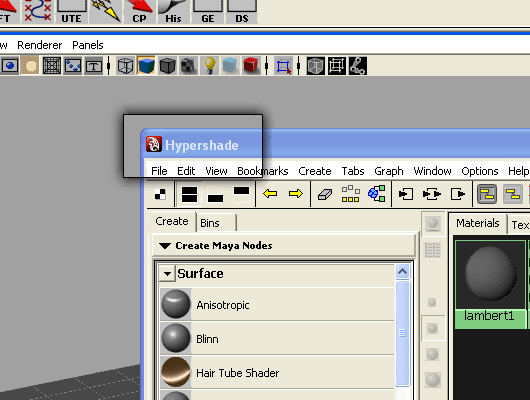The height and width of the screenshot is (400, 530).
Task: Open the Hypershade Create menu
Action: (315, 171)
